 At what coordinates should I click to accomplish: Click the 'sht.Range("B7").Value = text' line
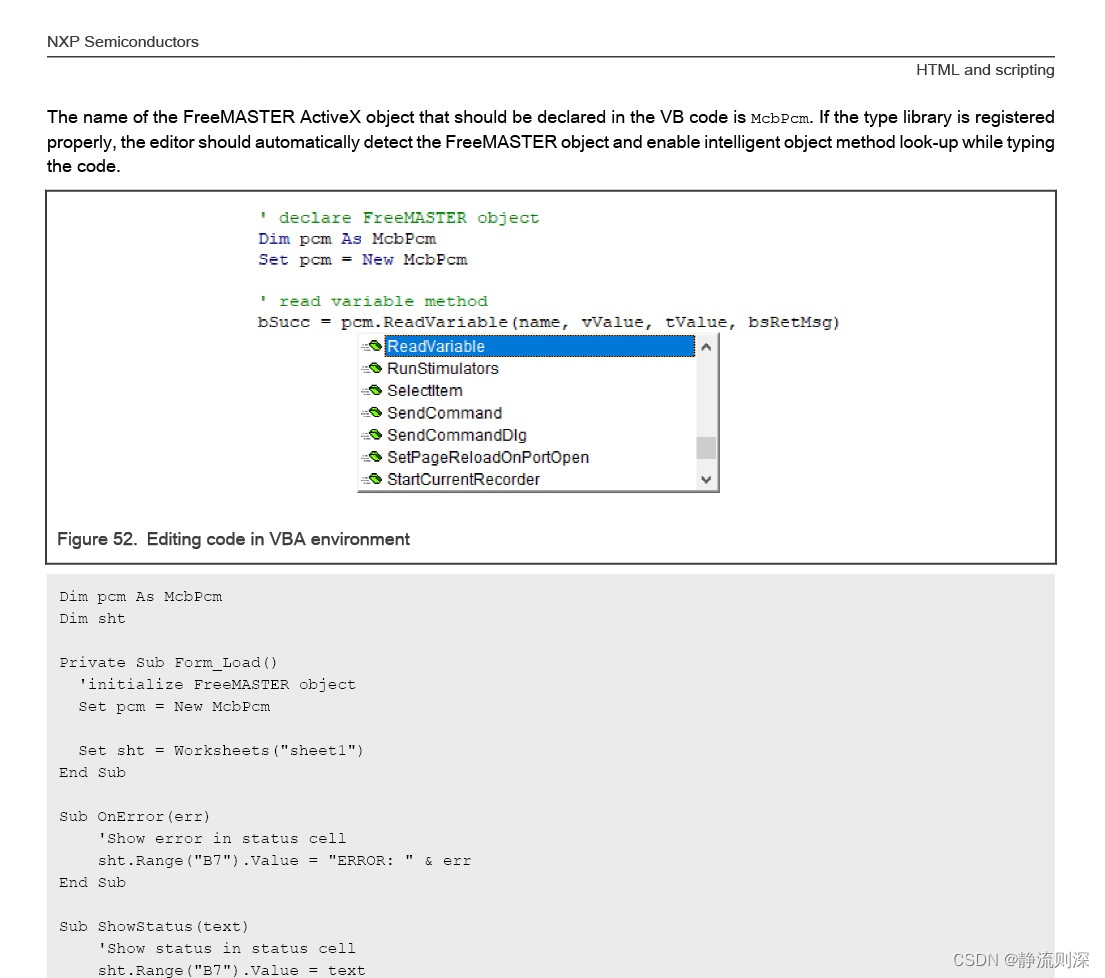click(231, 970)
